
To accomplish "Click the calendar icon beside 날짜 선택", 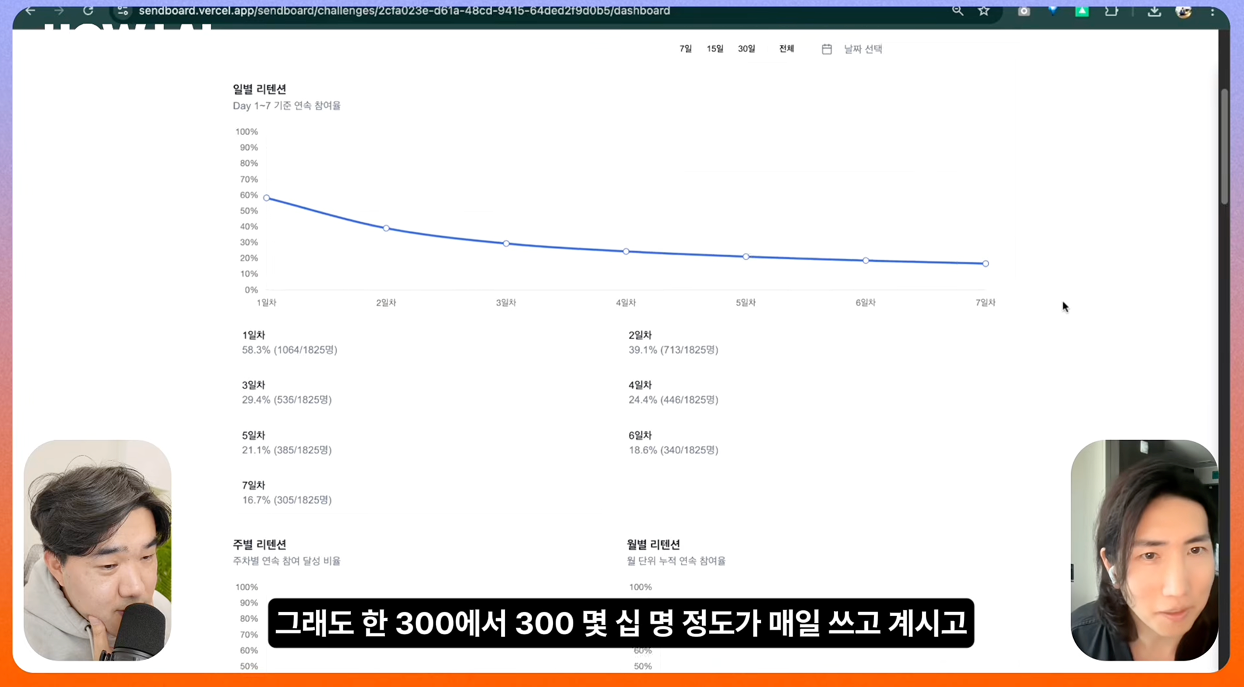I will point(826,48).
